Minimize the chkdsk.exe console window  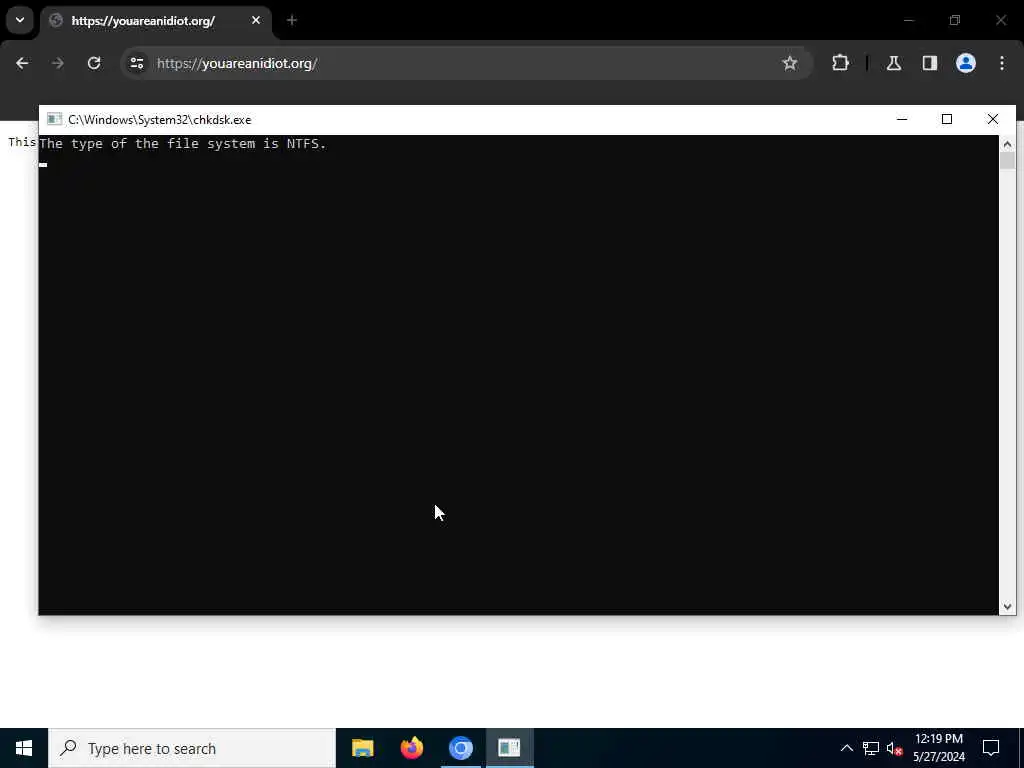click(x=902, y=119)
